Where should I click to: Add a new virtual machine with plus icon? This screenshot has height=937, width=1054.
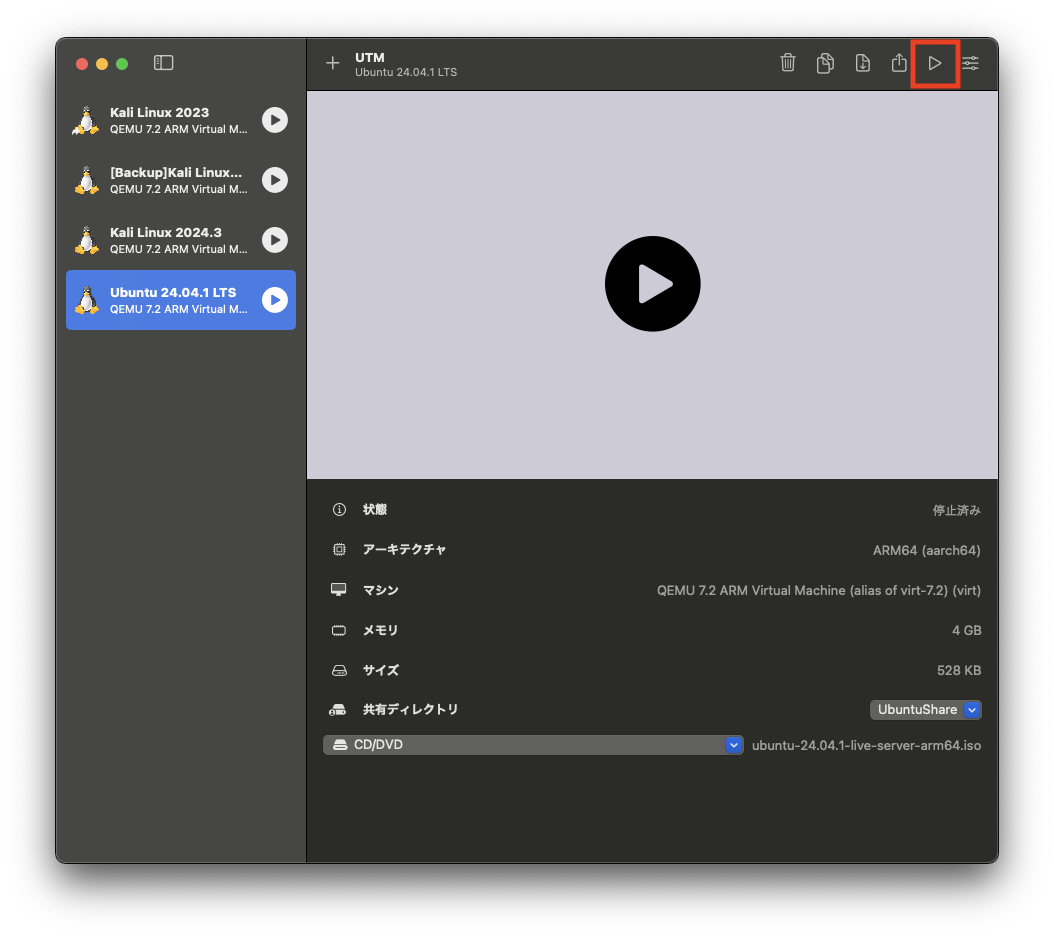pyautogui.click(x=333, y=63)
